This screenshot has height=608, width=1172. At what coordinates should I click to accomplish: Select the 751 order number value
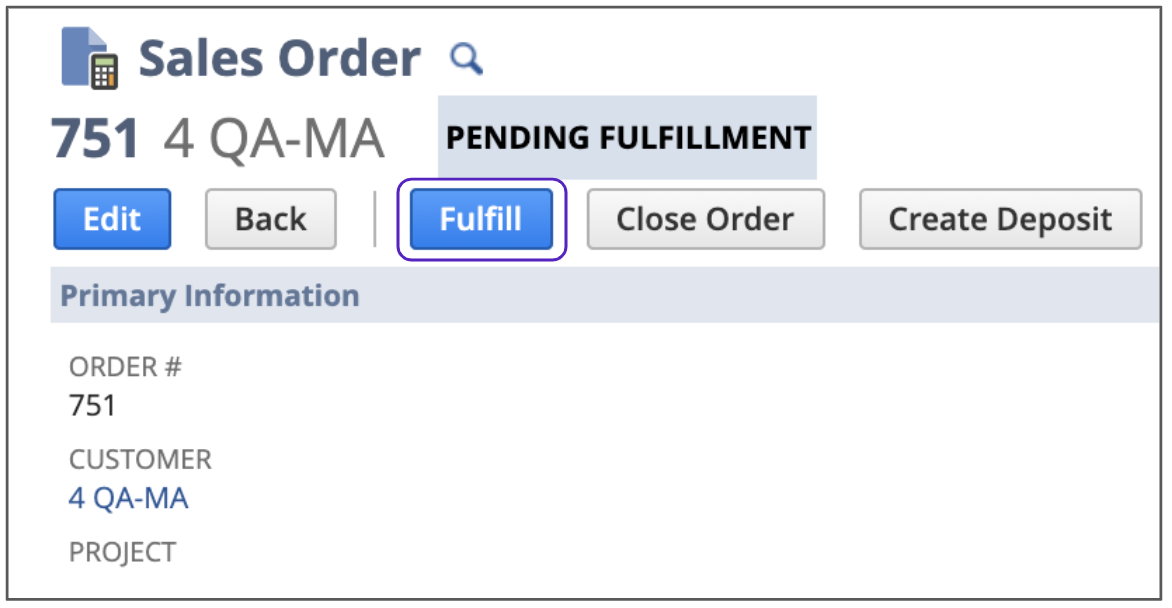92,405
